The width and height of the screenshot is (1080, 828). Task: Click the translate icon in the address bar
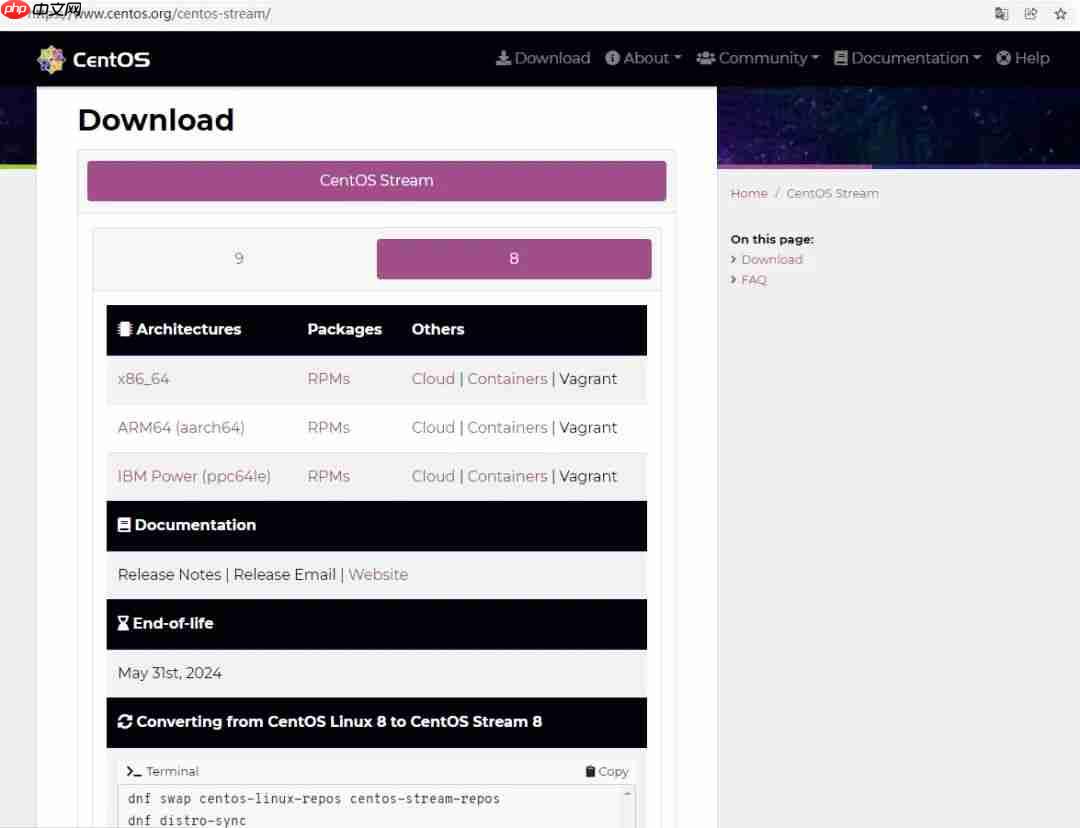1001,14
